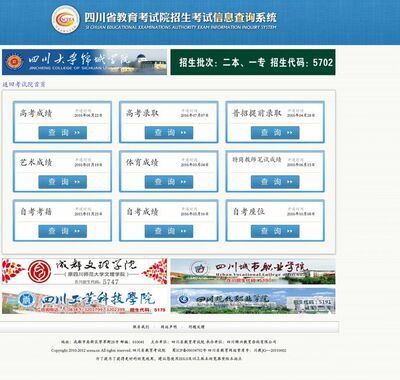Open 四川工业科技学院 banner ad
The image size is (400, 380).
pos(84,301)
